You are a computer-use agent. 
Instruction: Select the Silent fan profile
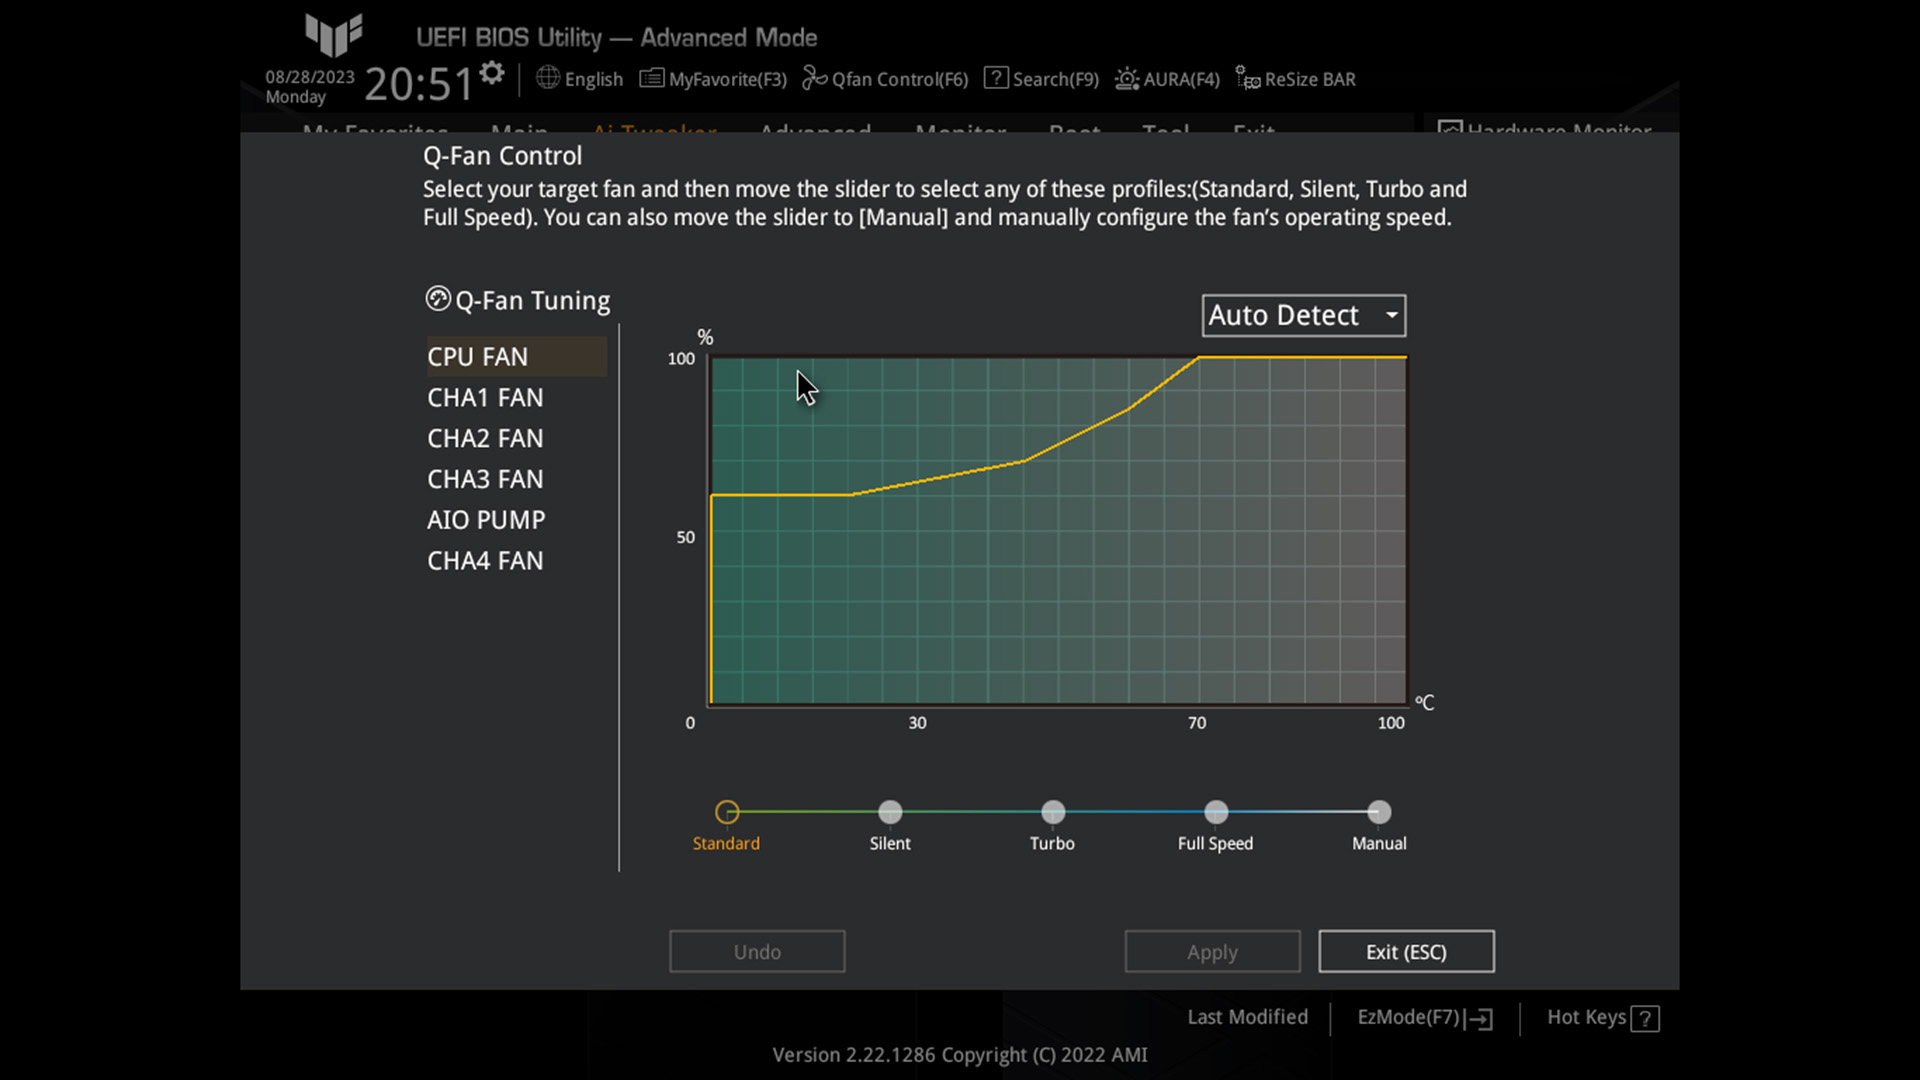tap(890, 812)
